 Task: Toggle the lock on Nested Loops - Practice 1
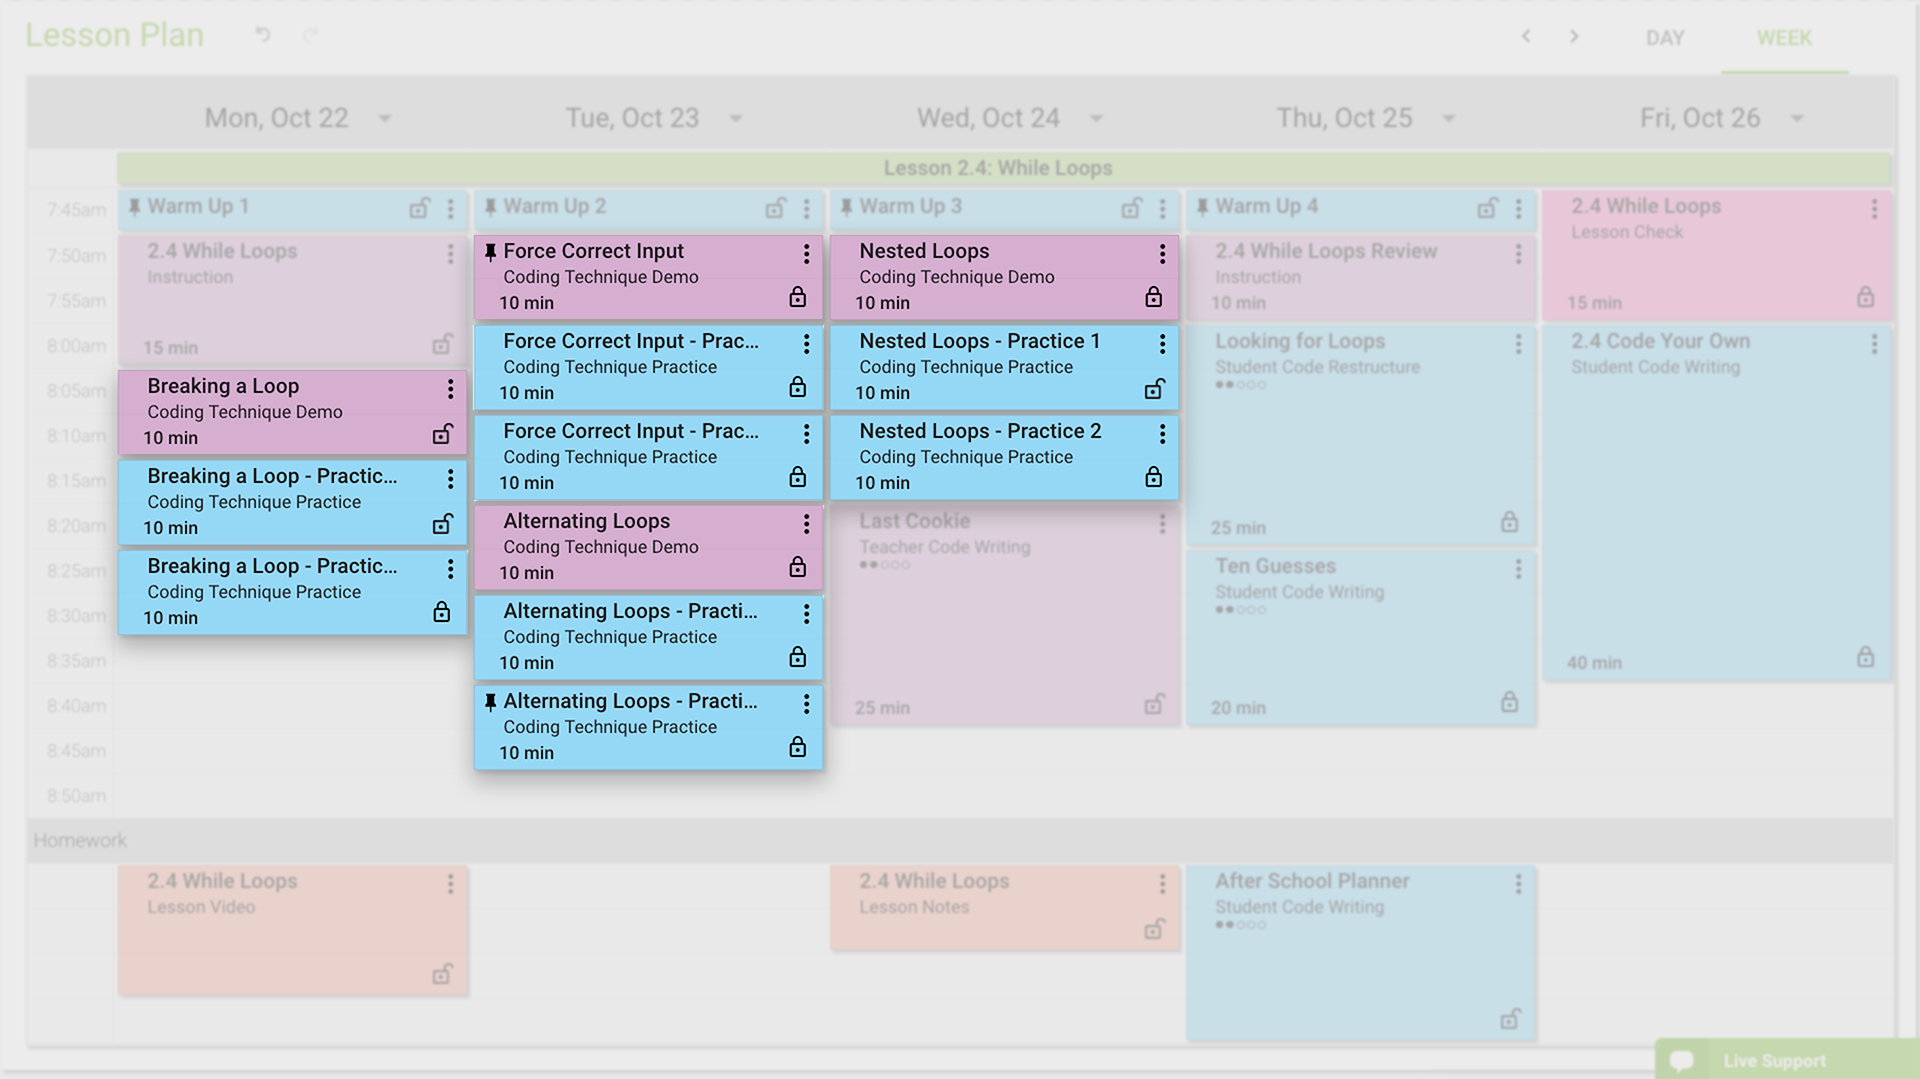click(1154, 390)
